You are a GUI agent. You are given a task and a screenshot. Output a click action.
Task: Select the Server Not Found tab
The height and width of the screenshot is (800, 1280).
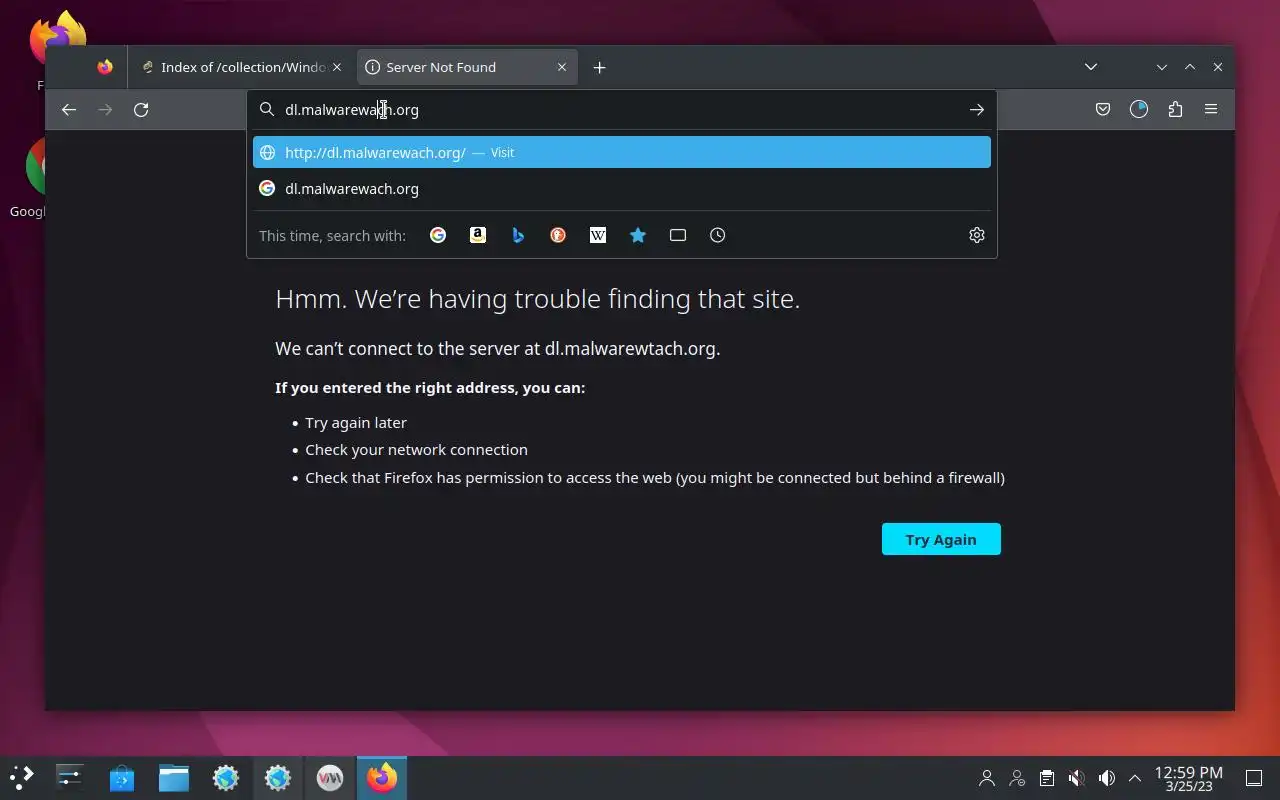467,67
